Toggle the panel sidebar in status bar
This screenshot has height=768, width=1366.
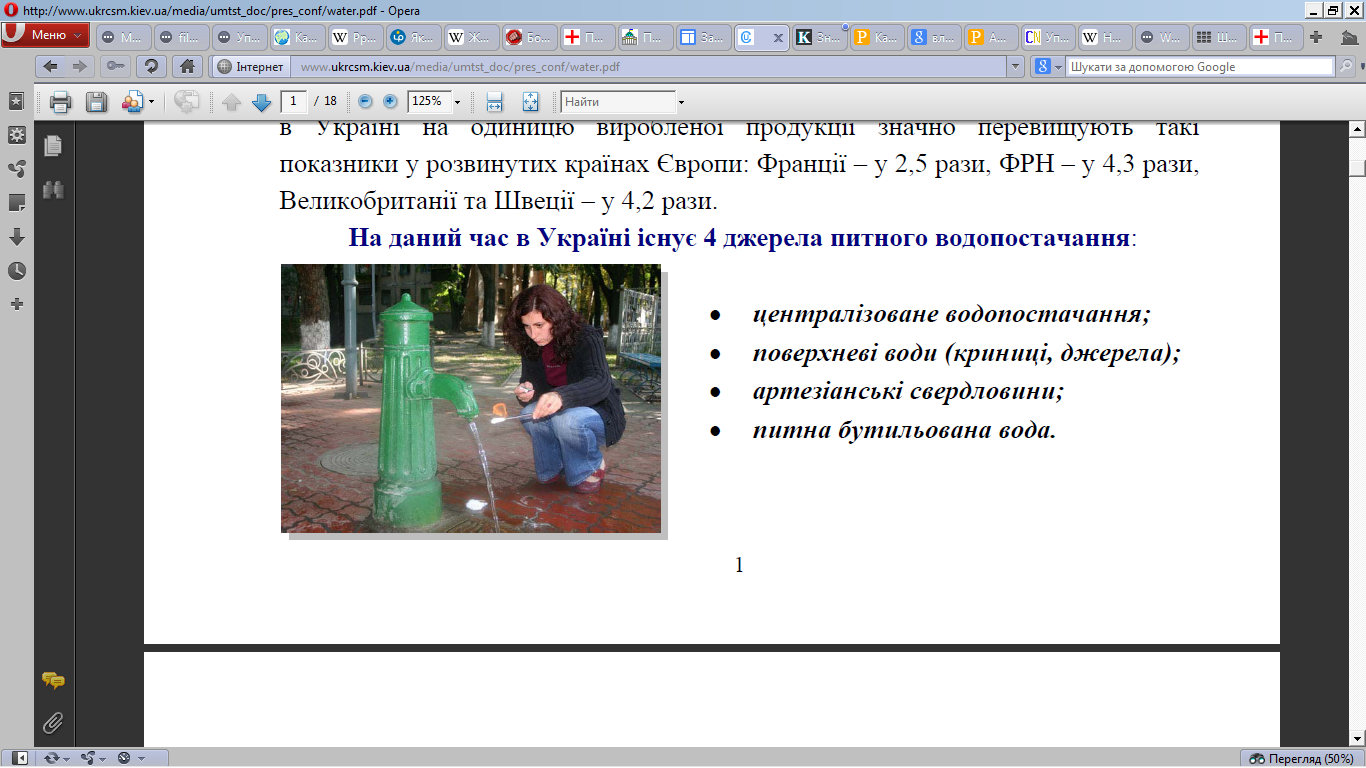(19, 758)
